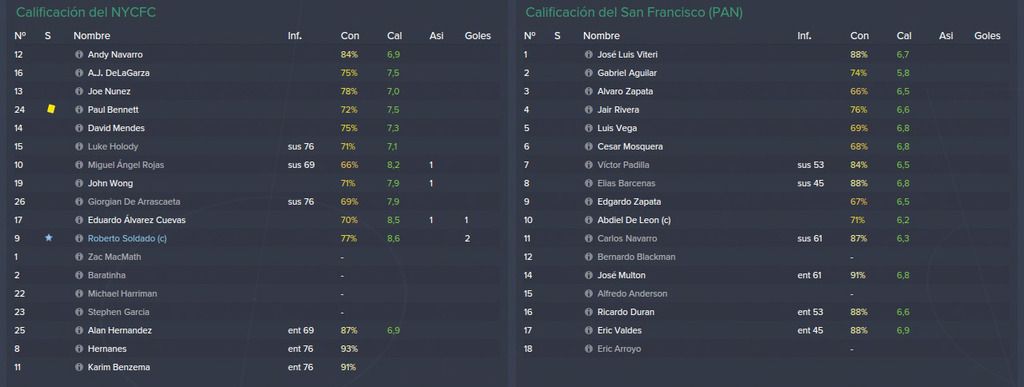This screenshot has height=387, width=1024.
Task: Select Gabriel Aguilar player name
Action: [x=627, y=73]
